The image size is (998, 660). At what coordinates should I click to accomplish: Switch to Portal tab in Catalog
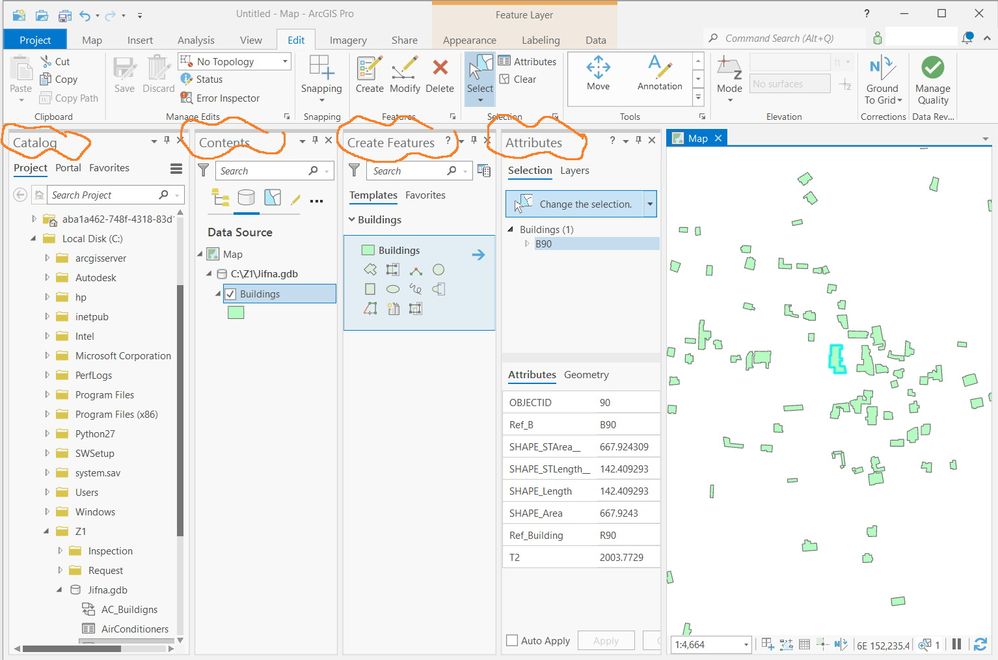pyautogui.click(x=68, y=167)
